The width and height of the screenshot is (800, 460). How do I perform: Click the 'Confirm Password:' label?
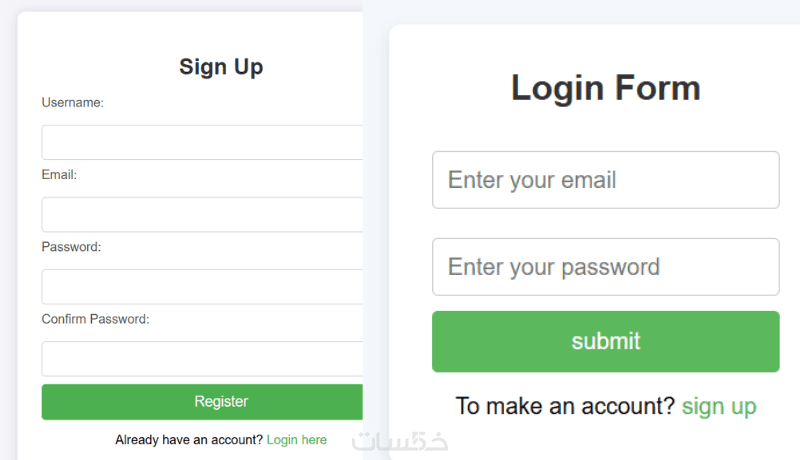point(95,319)
